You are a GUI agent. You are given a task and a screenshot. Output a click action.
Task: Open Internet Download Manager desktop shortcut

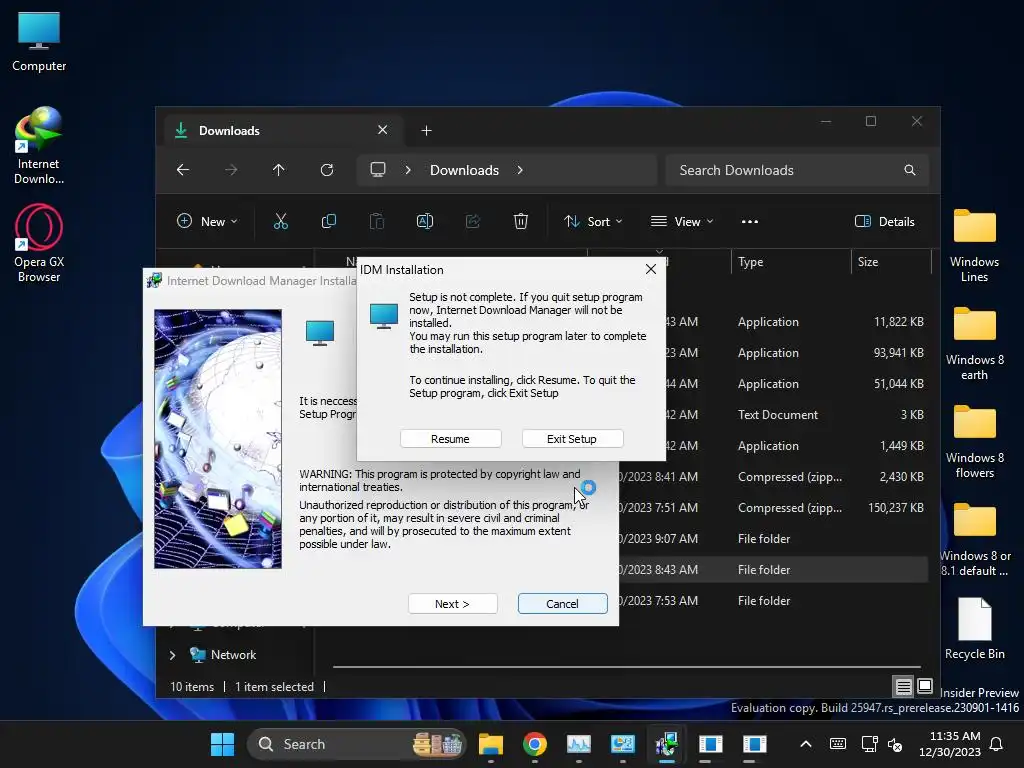(39, 146)
